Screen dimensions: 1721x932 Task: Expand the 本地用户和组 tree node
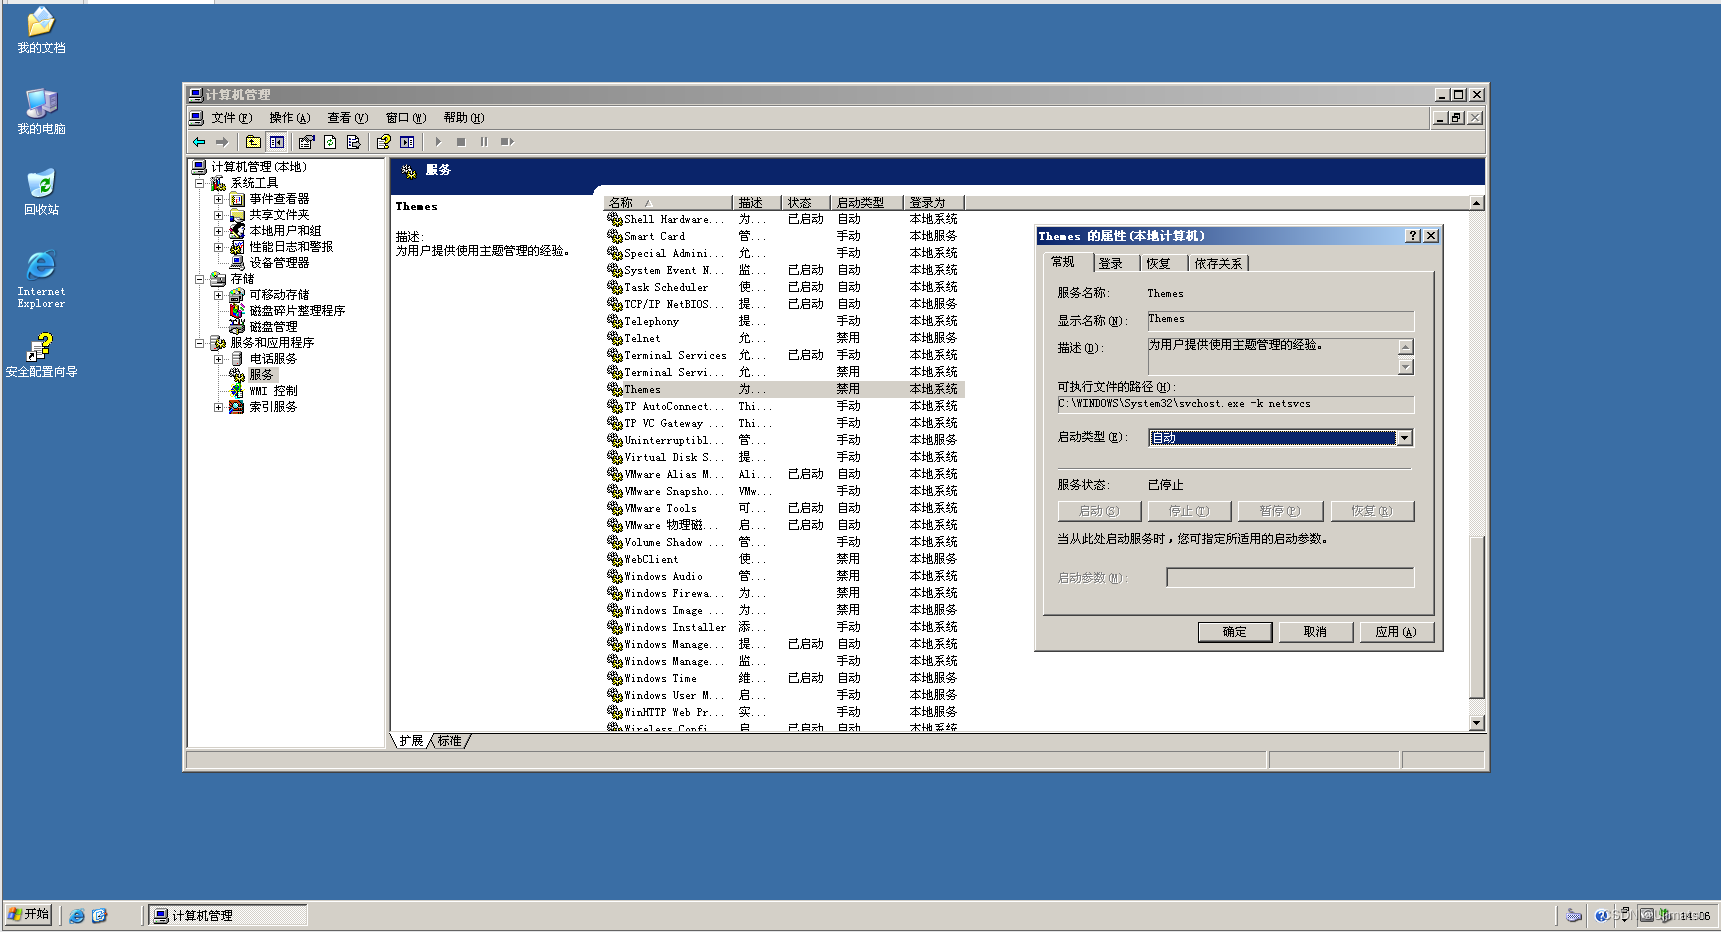click(218, 231)
